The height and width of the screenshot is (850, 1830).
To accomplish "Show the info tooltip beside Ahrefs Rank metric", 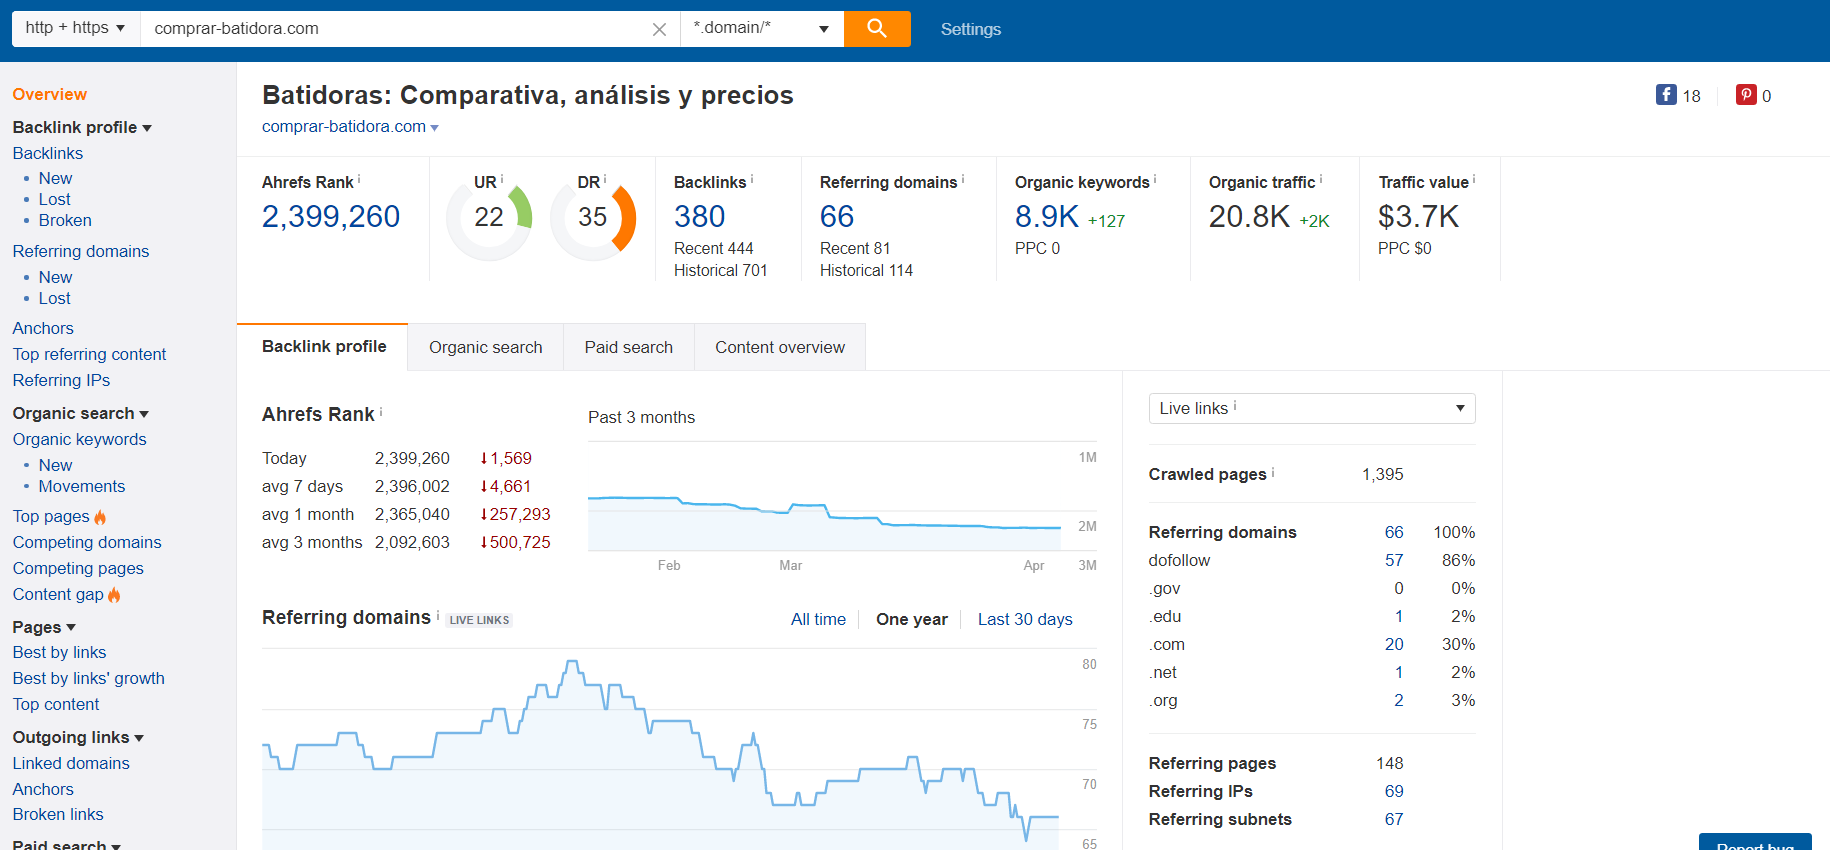I will [359, 179].
